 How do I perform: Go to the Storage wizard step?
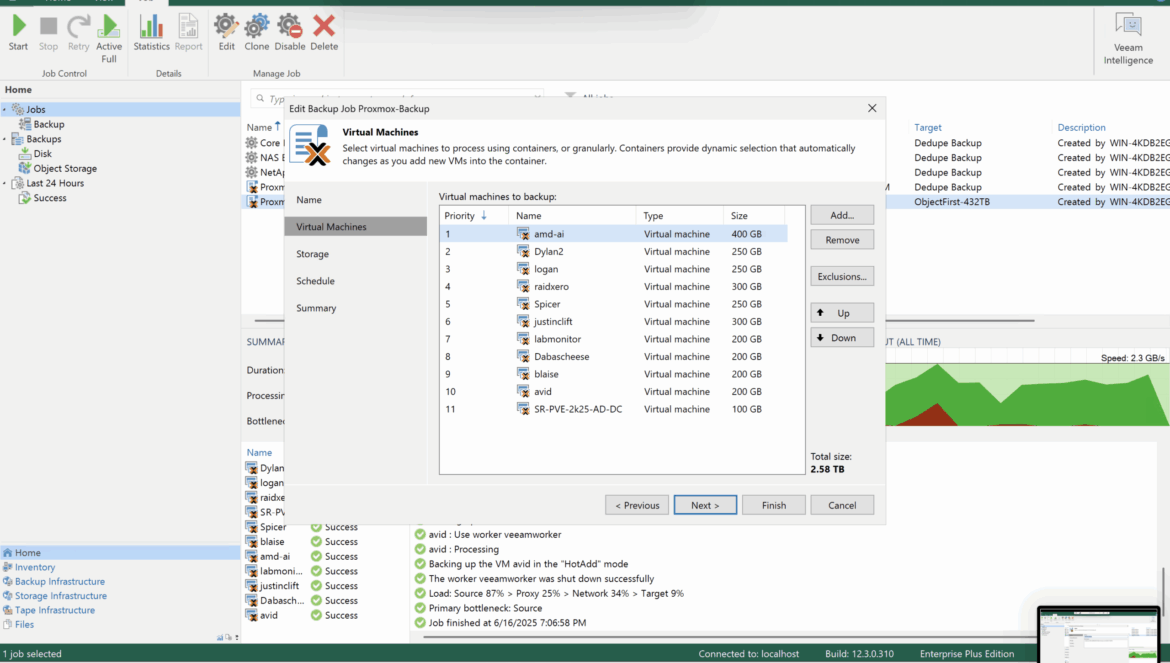tap(313, 254)
